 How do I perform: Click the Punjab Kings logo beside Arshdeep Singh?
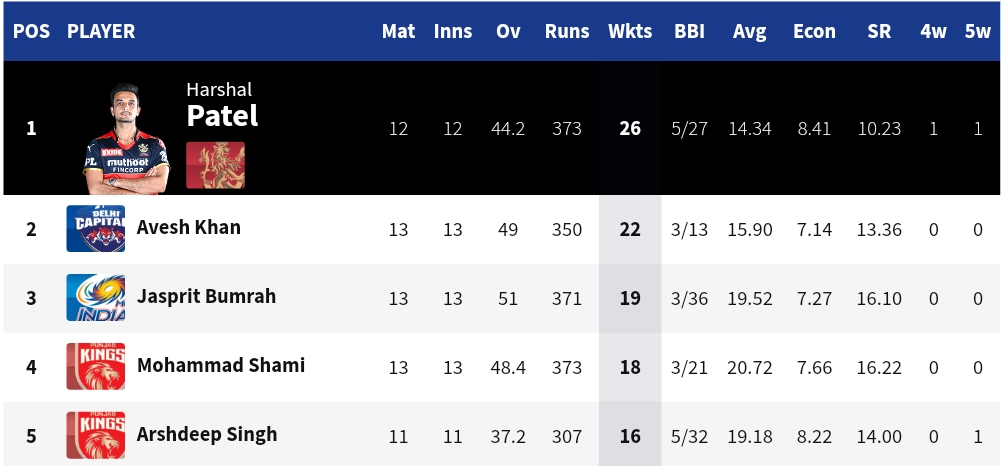coord(96,435)
